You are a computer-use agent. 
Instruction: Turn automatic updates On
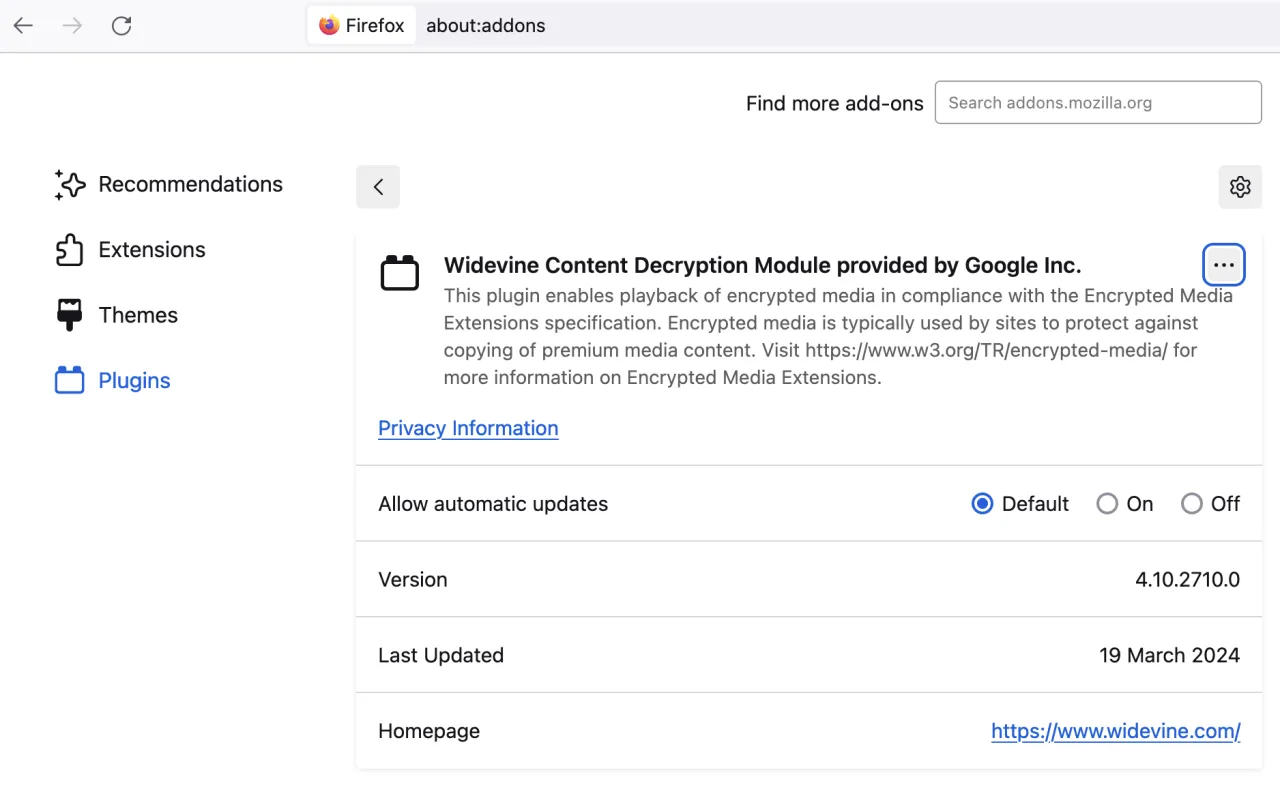[1107, 503]
